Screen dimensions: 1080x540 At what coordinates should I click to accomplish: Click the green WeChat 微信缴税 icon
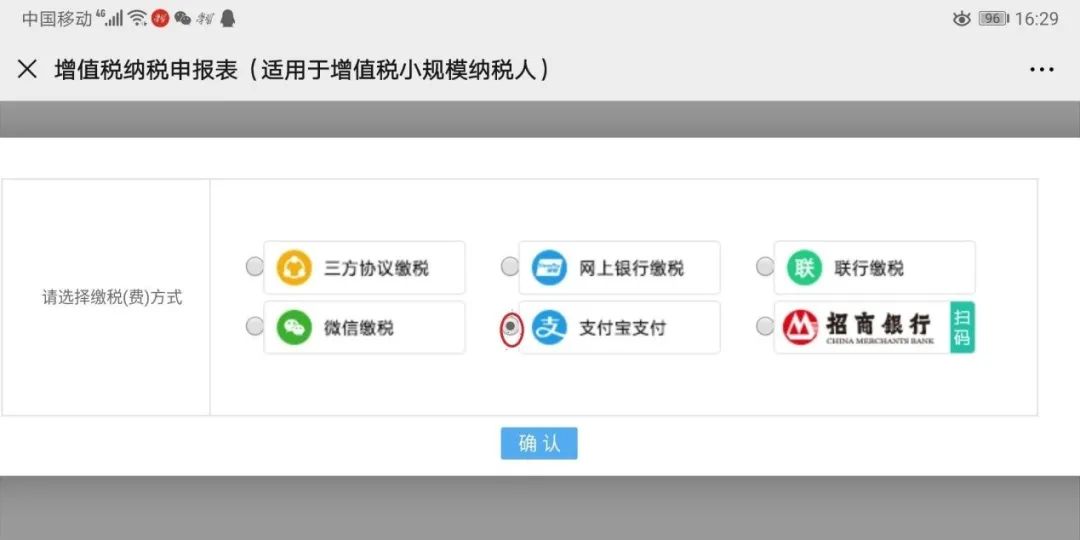coord(294,328)
